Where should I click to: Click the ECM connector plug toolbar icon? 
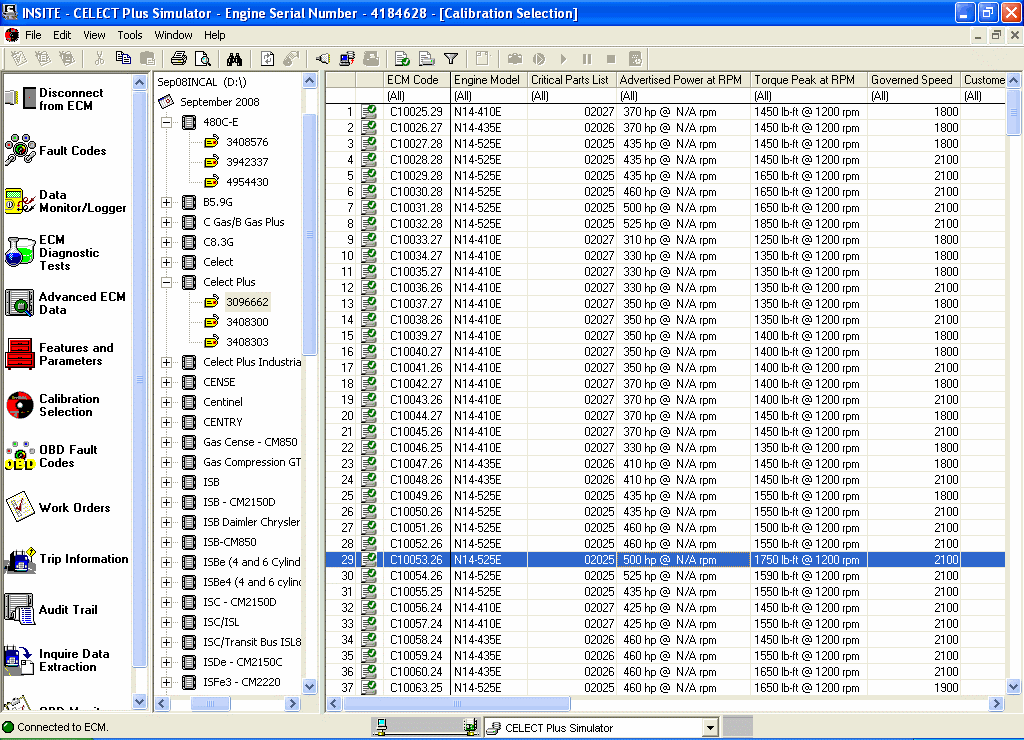(x=323, y=59)
